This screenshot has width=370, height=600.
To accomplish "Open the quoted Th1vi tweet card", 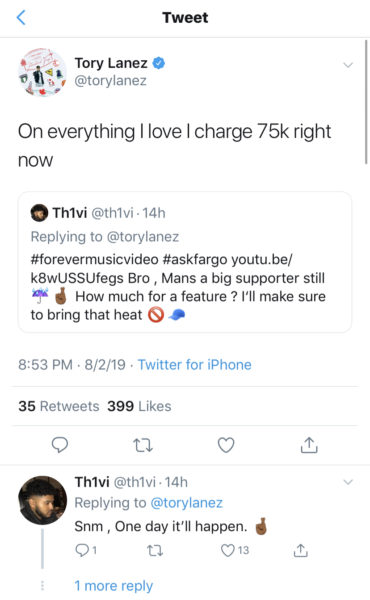I will click(x=185, y=262).
